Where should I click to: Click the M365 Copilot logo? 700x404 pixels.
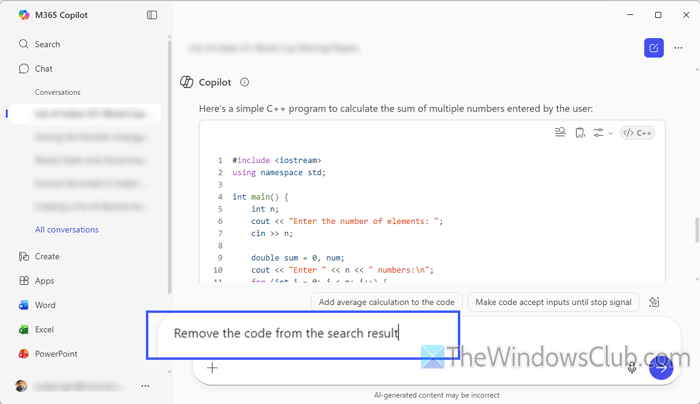coord(24,15)
